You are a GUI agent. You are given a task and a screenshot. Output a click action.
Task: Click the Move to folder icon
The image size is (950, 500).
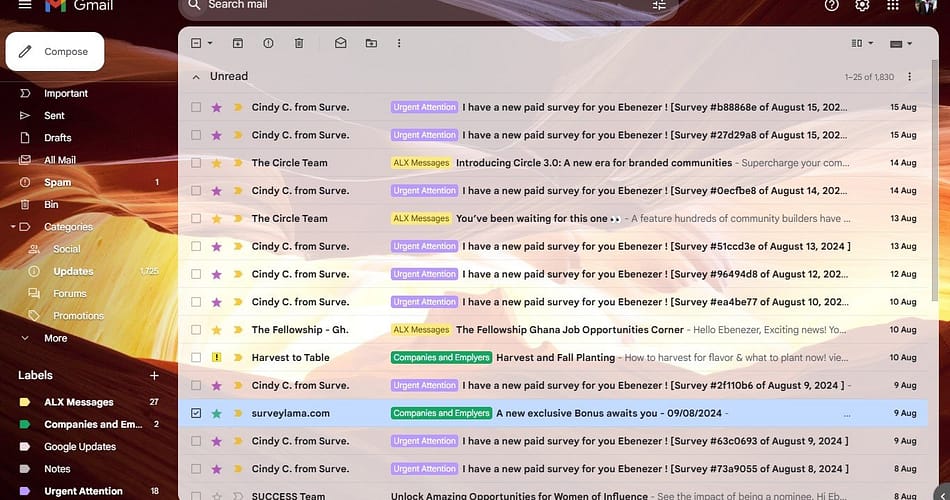371,43
